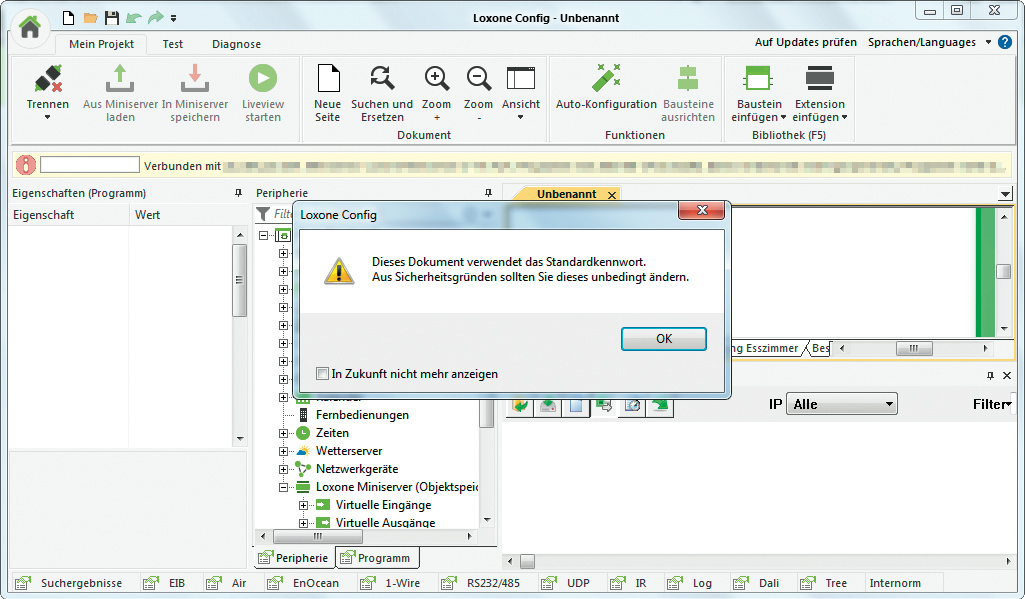The width and height of the screenshot is (1025, 599).
Task: Create a Neue Seite
Action: tap(328, 80)
